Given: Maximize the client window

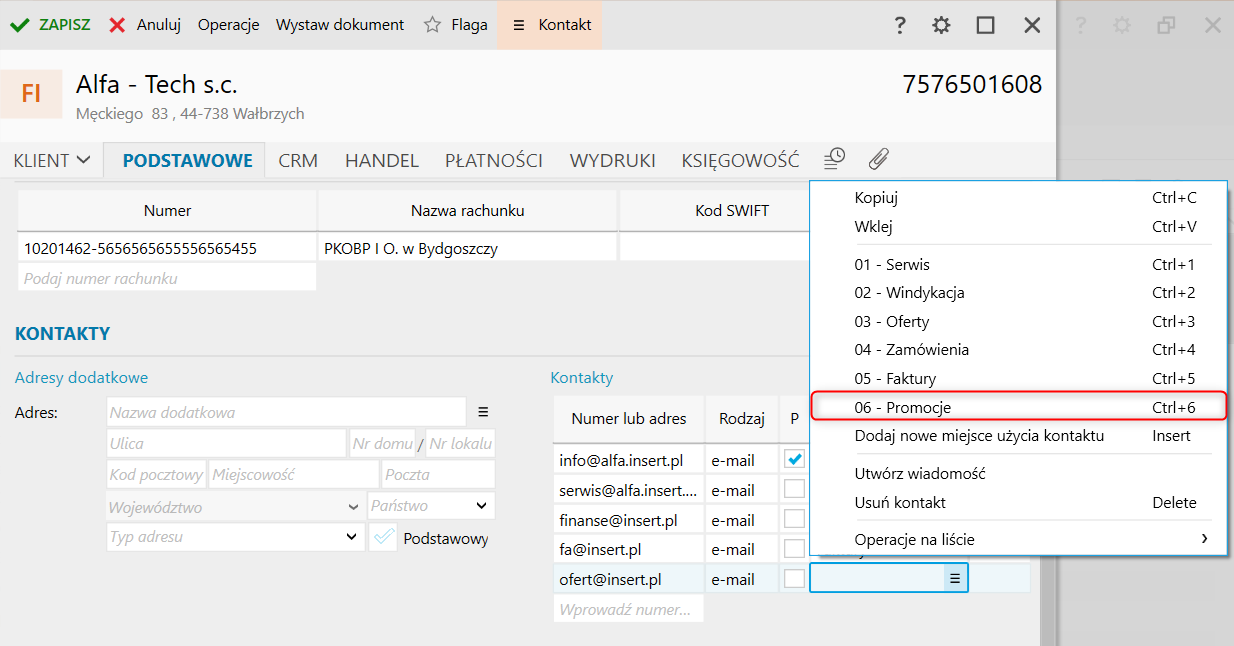Looking at the screenshot, I should click(x=986, y=25).
